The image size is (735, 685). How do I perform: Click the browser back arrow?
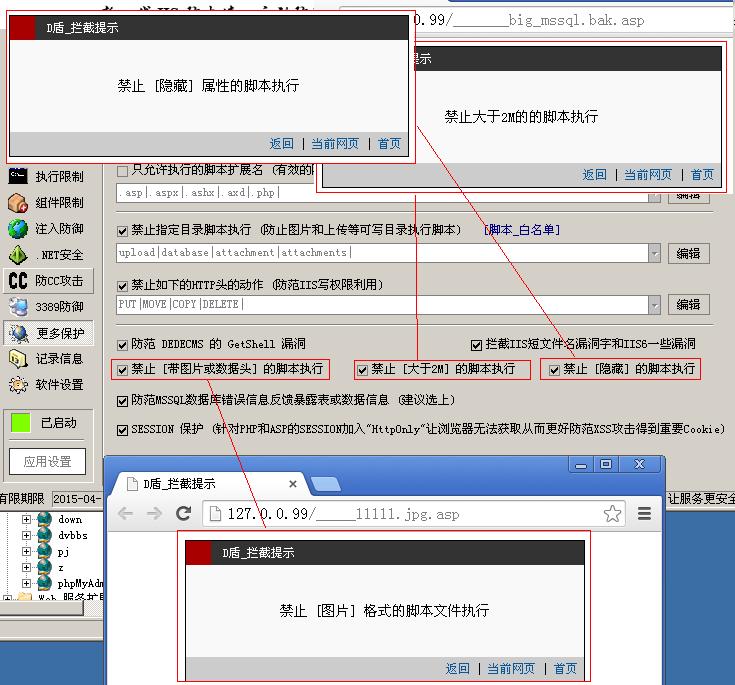[125, 514]
